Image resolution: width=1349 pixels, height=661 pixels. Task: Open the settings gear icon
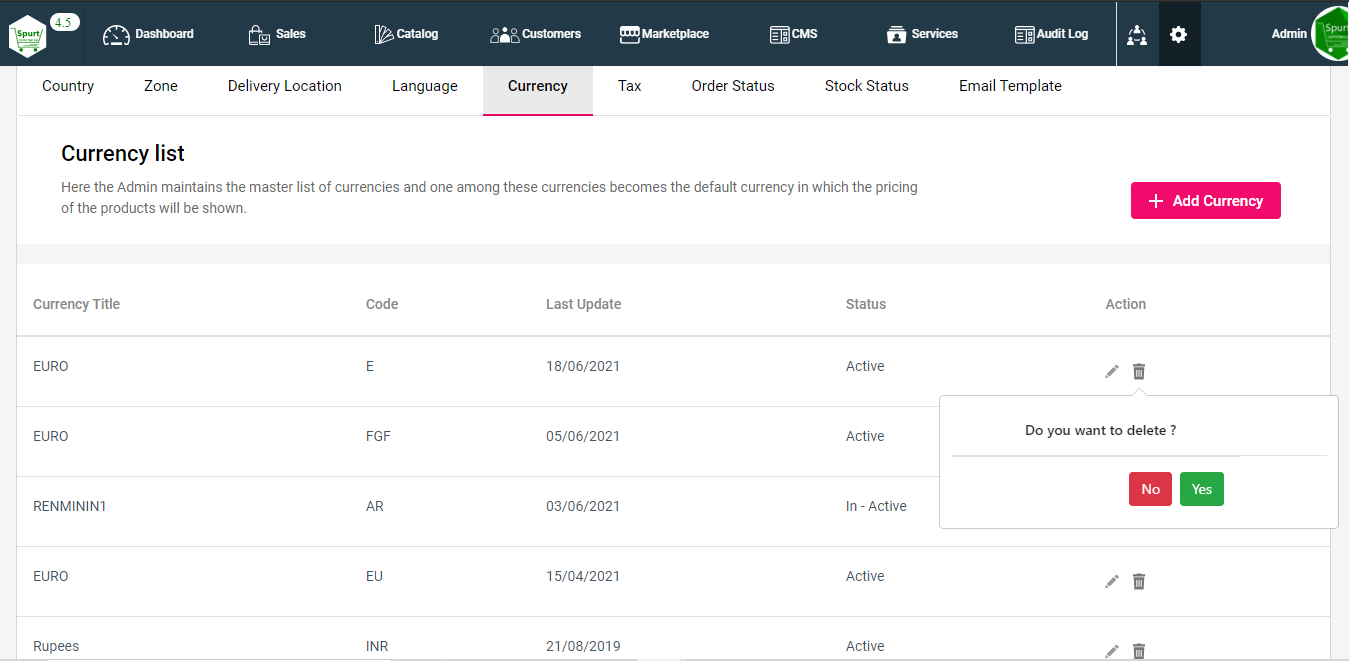[x=1179, y=34]
